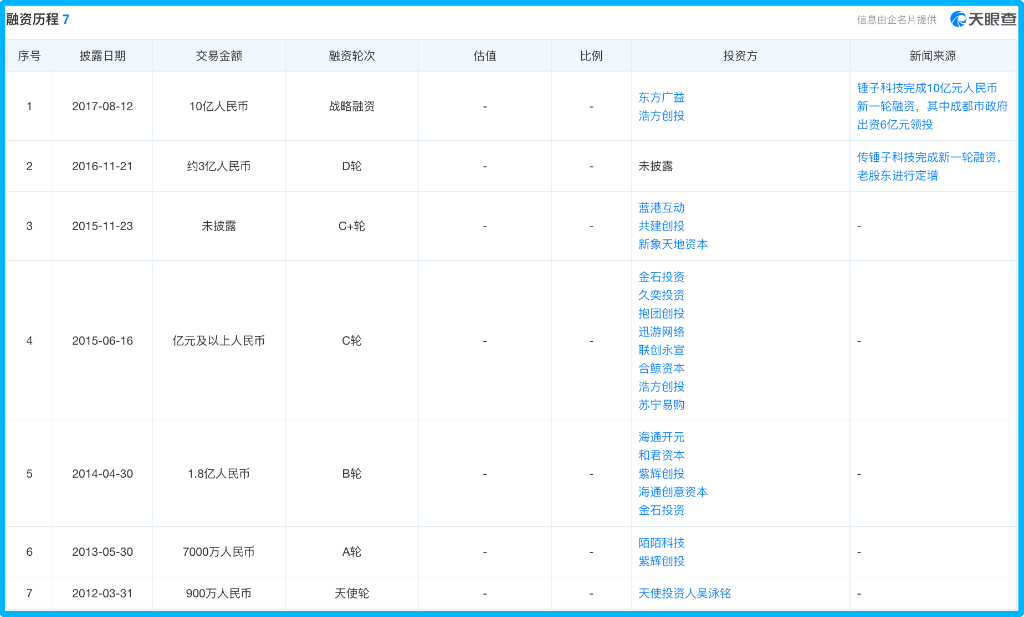Select date cell 2012-03-31
Viewport: 1024px width, 617px height.
(x=103, y=593)
